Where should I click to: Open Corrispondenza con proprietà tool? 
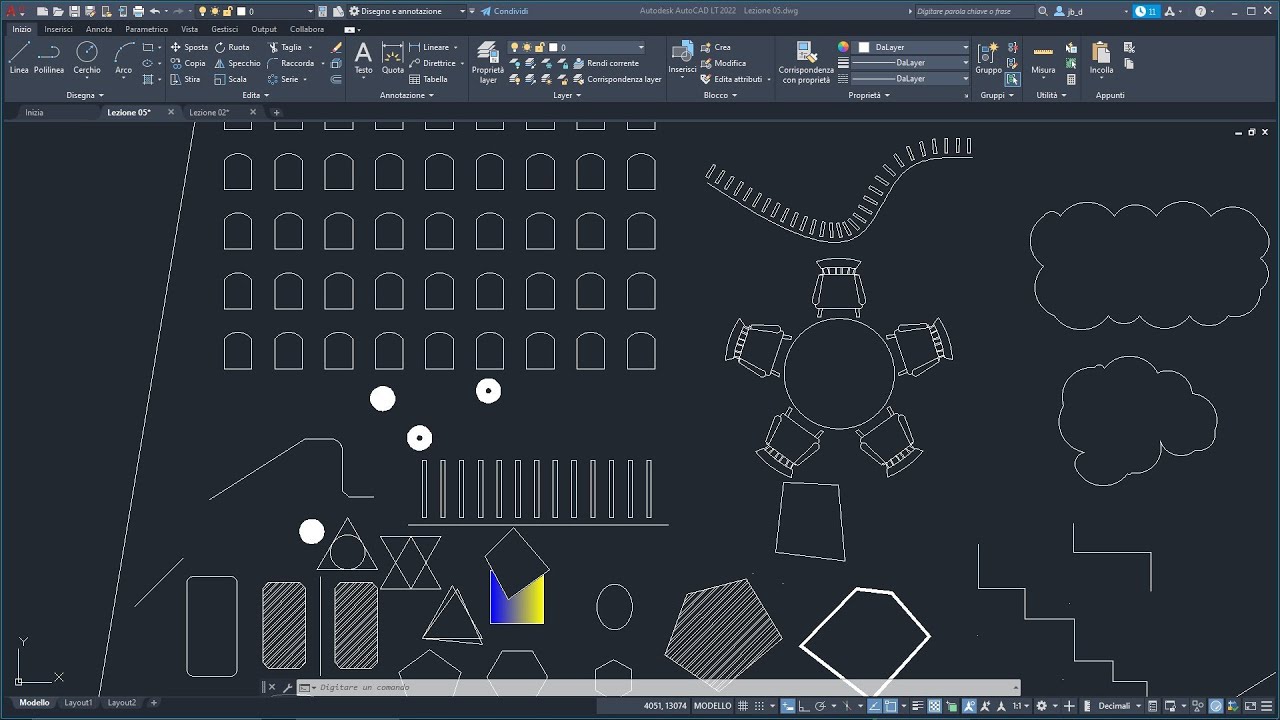pos(806,62)
